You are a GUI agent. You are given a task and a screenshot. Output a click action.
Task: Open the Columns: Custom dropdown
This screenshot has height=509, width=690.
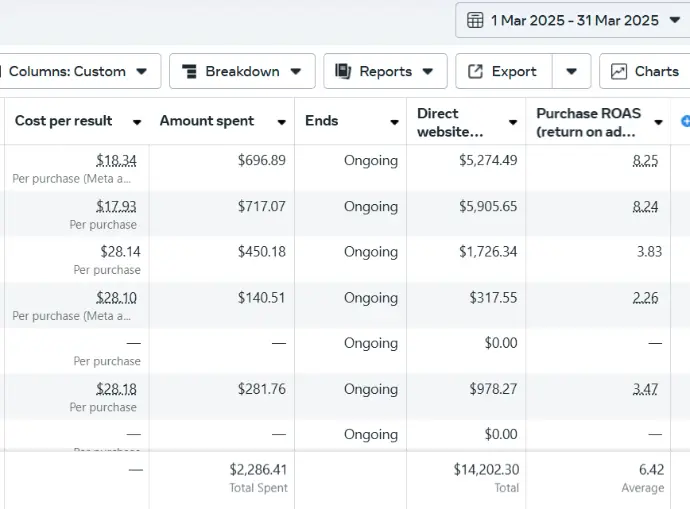click(x=77, y=71)
